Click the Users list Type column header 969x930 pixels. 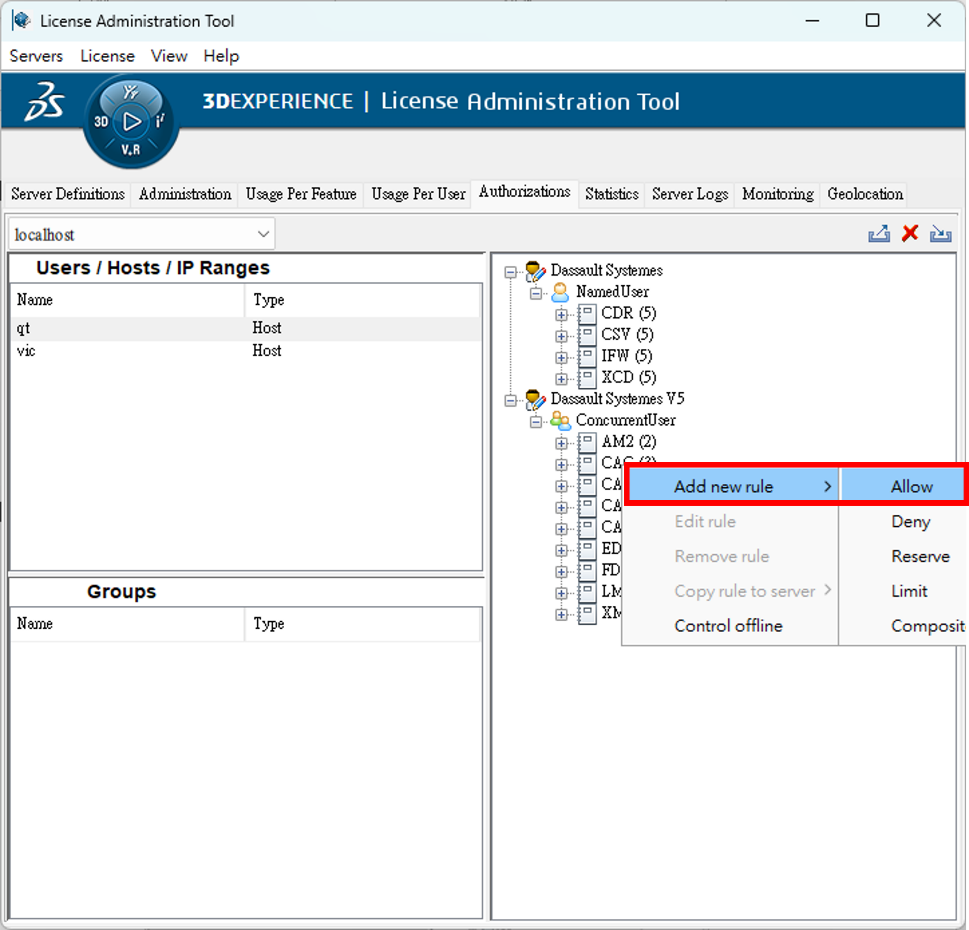(363, 300)
